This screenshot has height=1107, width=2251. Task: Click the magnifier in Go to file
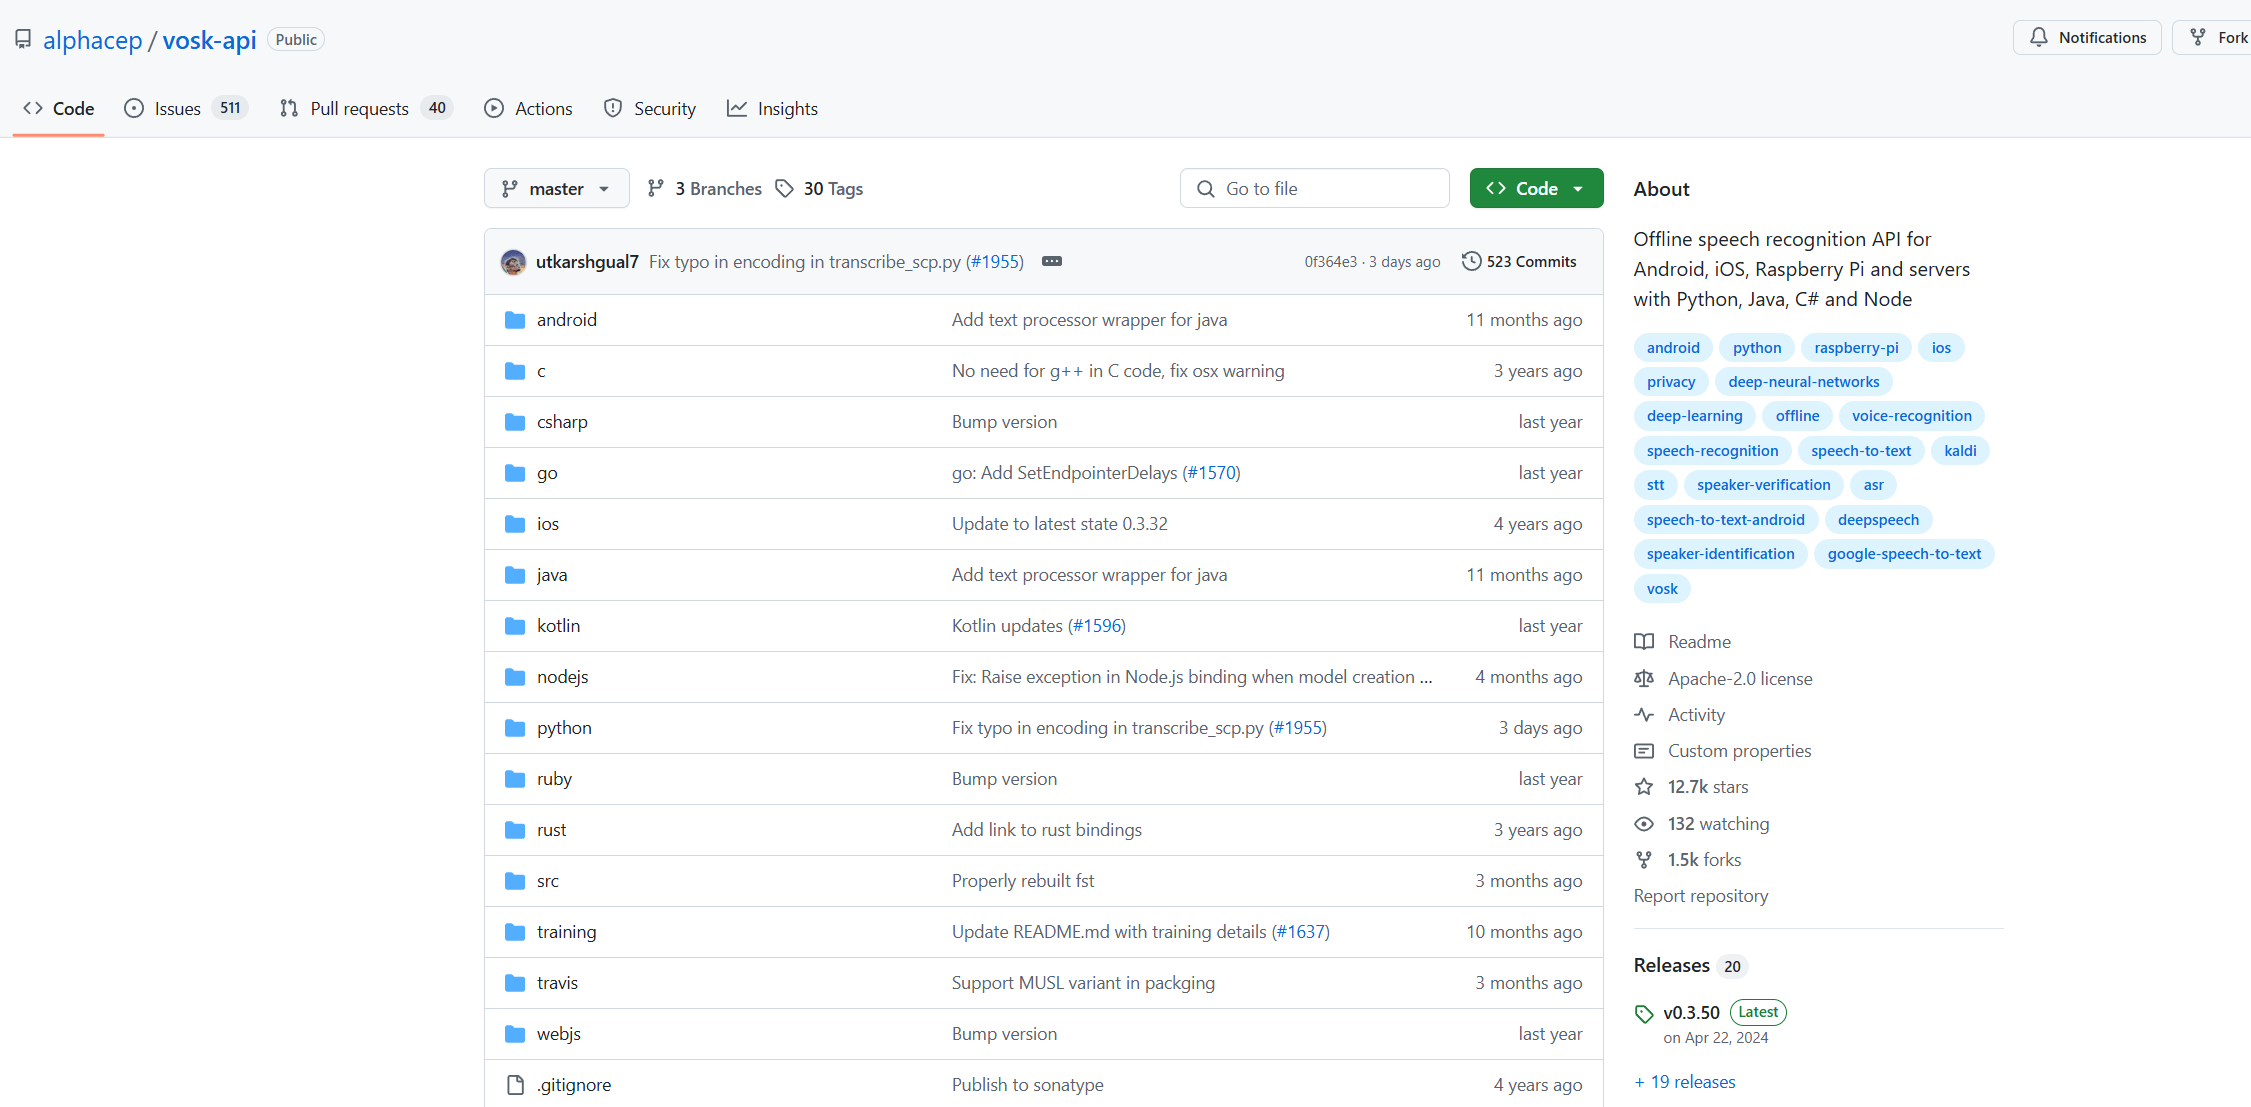click(1206, 188)
